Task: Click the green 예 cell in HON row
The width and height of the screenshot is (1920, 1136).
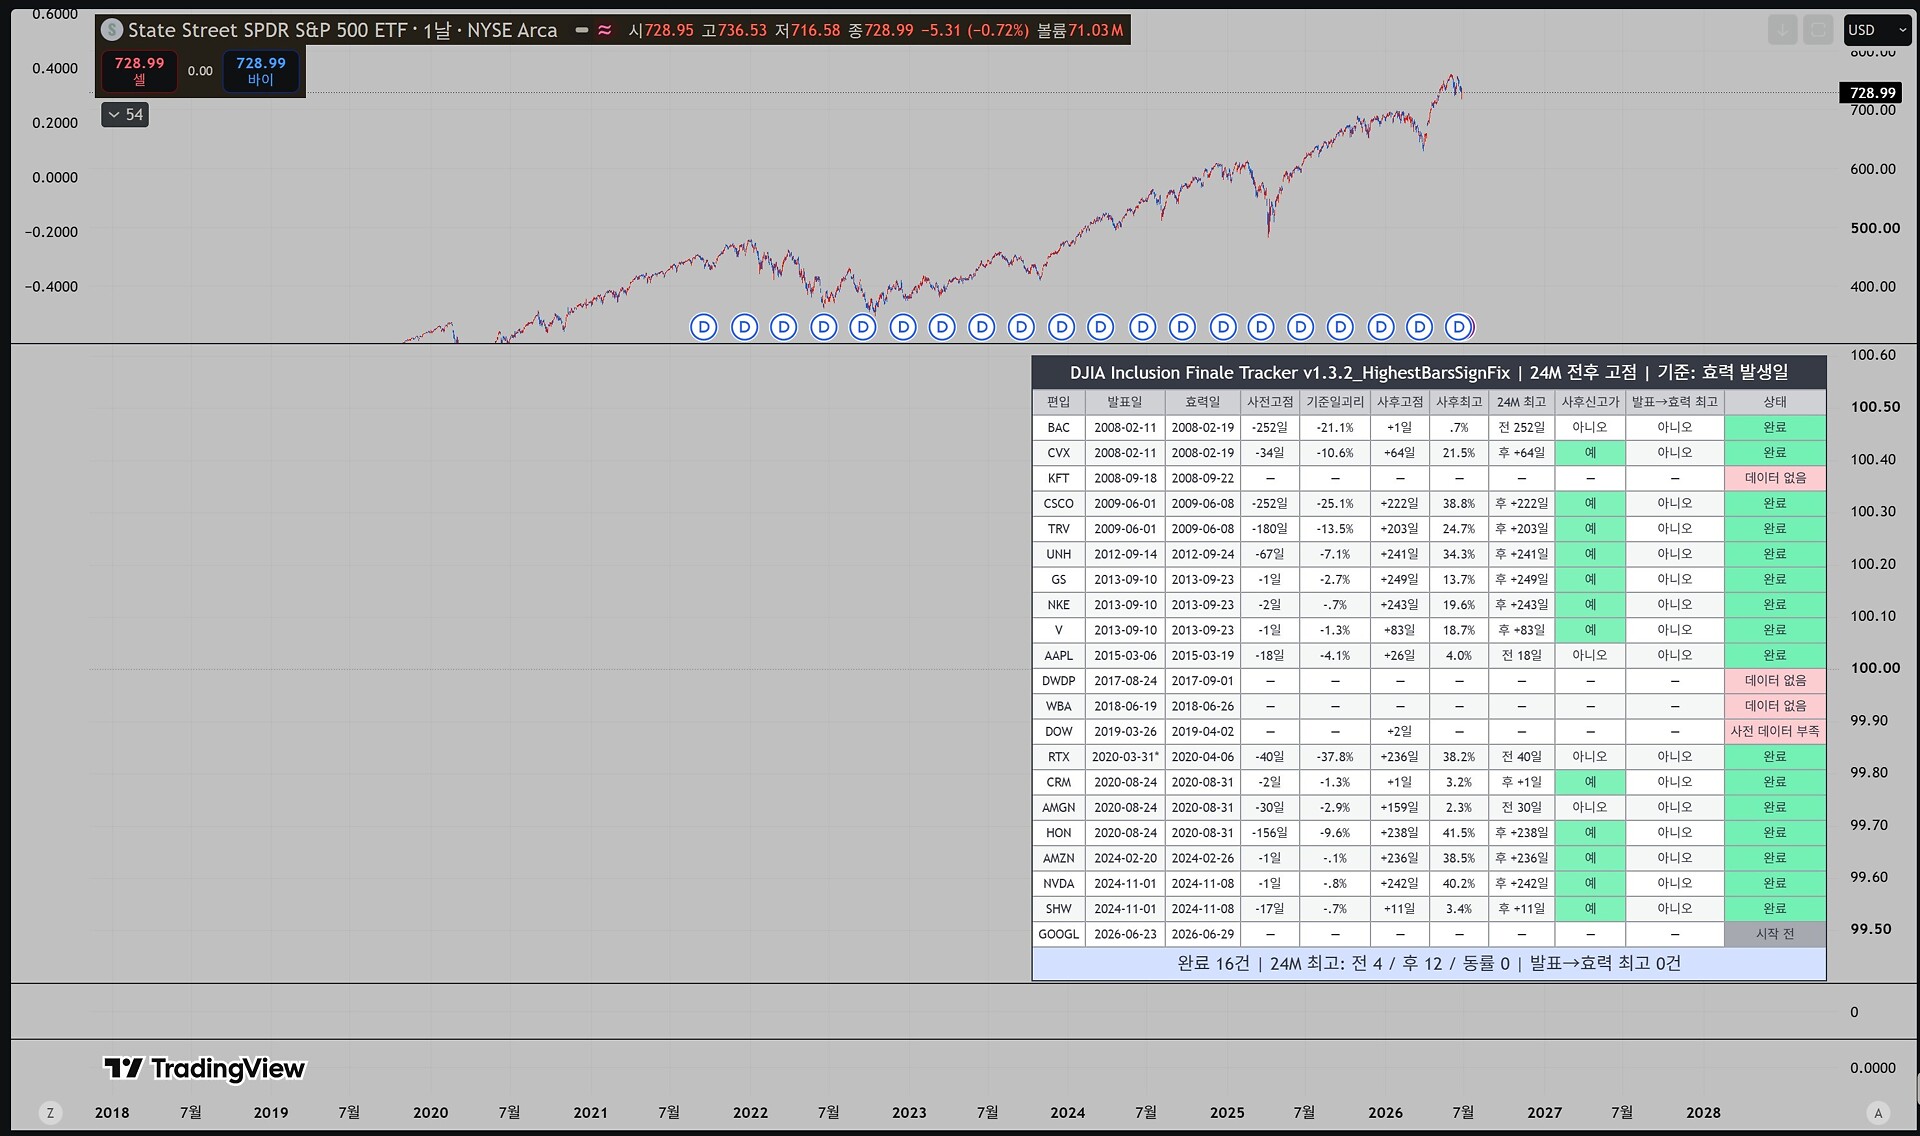Action: [x=1590, y=833]
